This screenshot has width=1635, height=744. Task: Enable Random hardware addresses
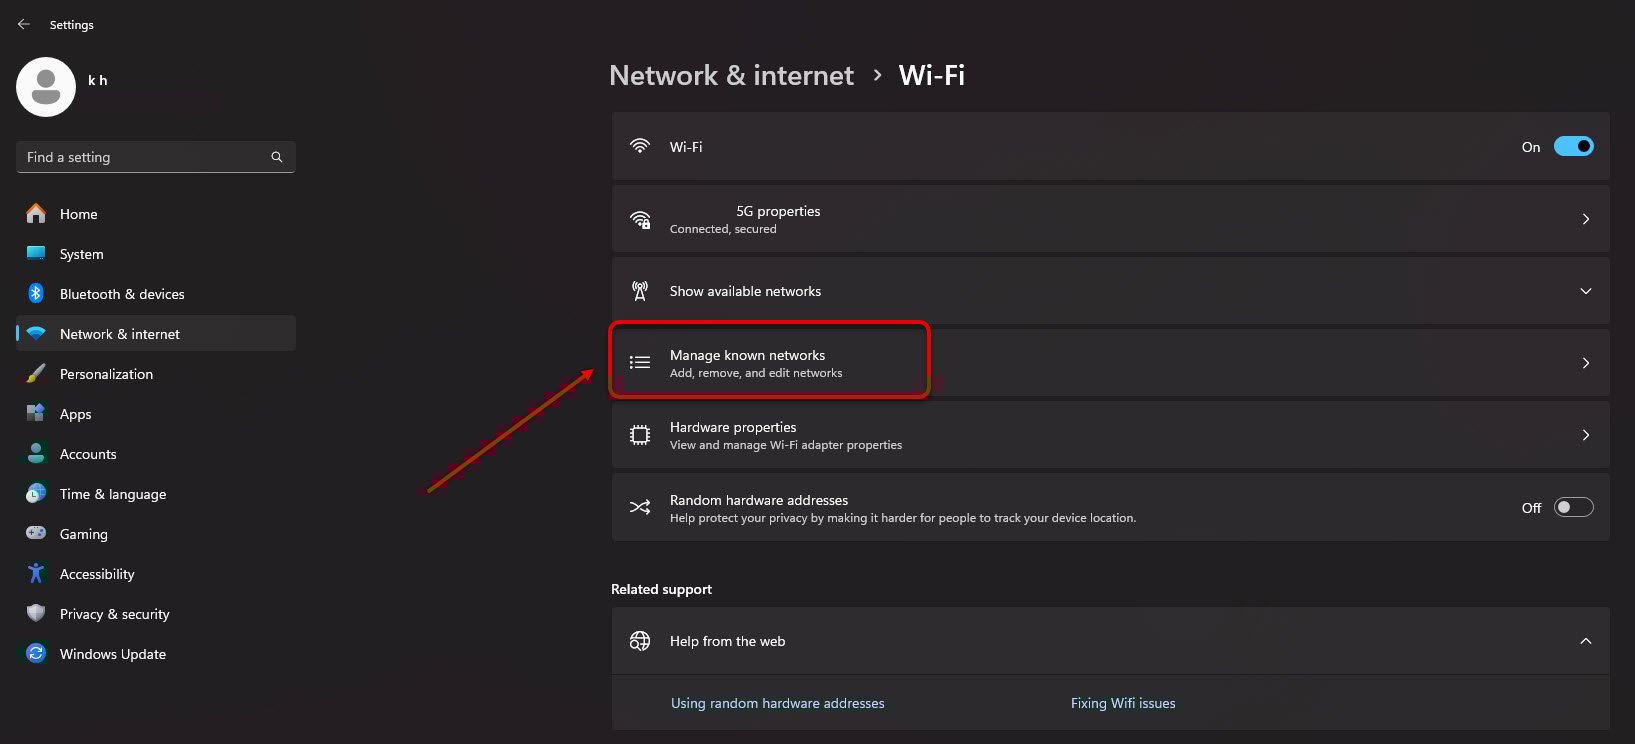[1573, 507]
